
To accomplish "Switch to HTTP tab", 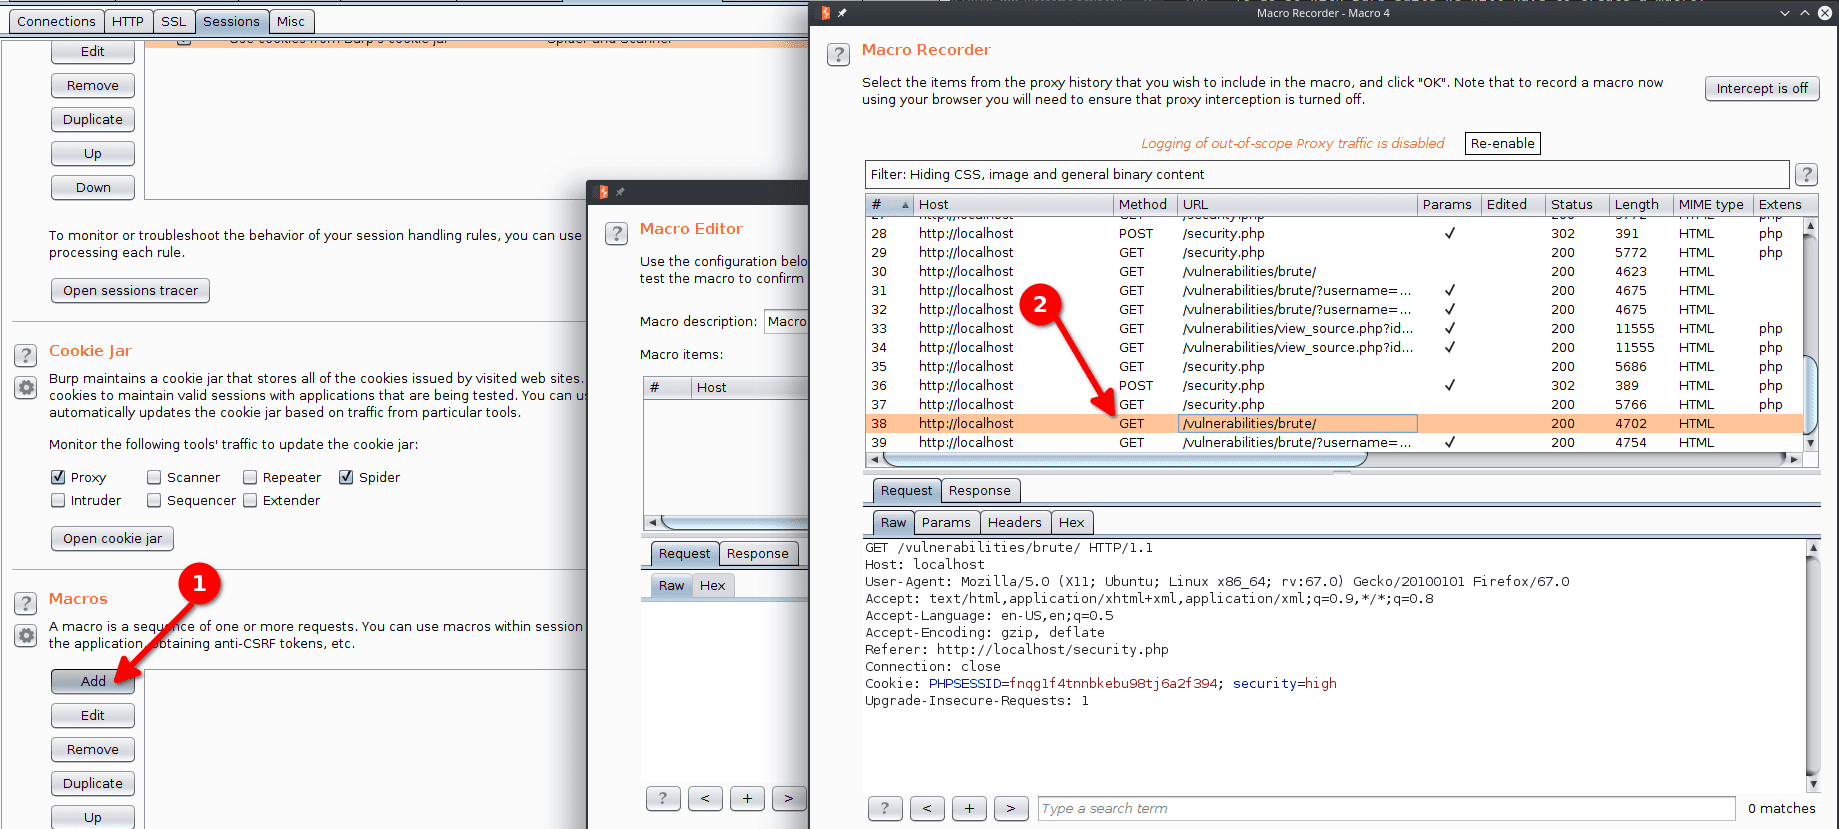I will click(x=128, y=21).
